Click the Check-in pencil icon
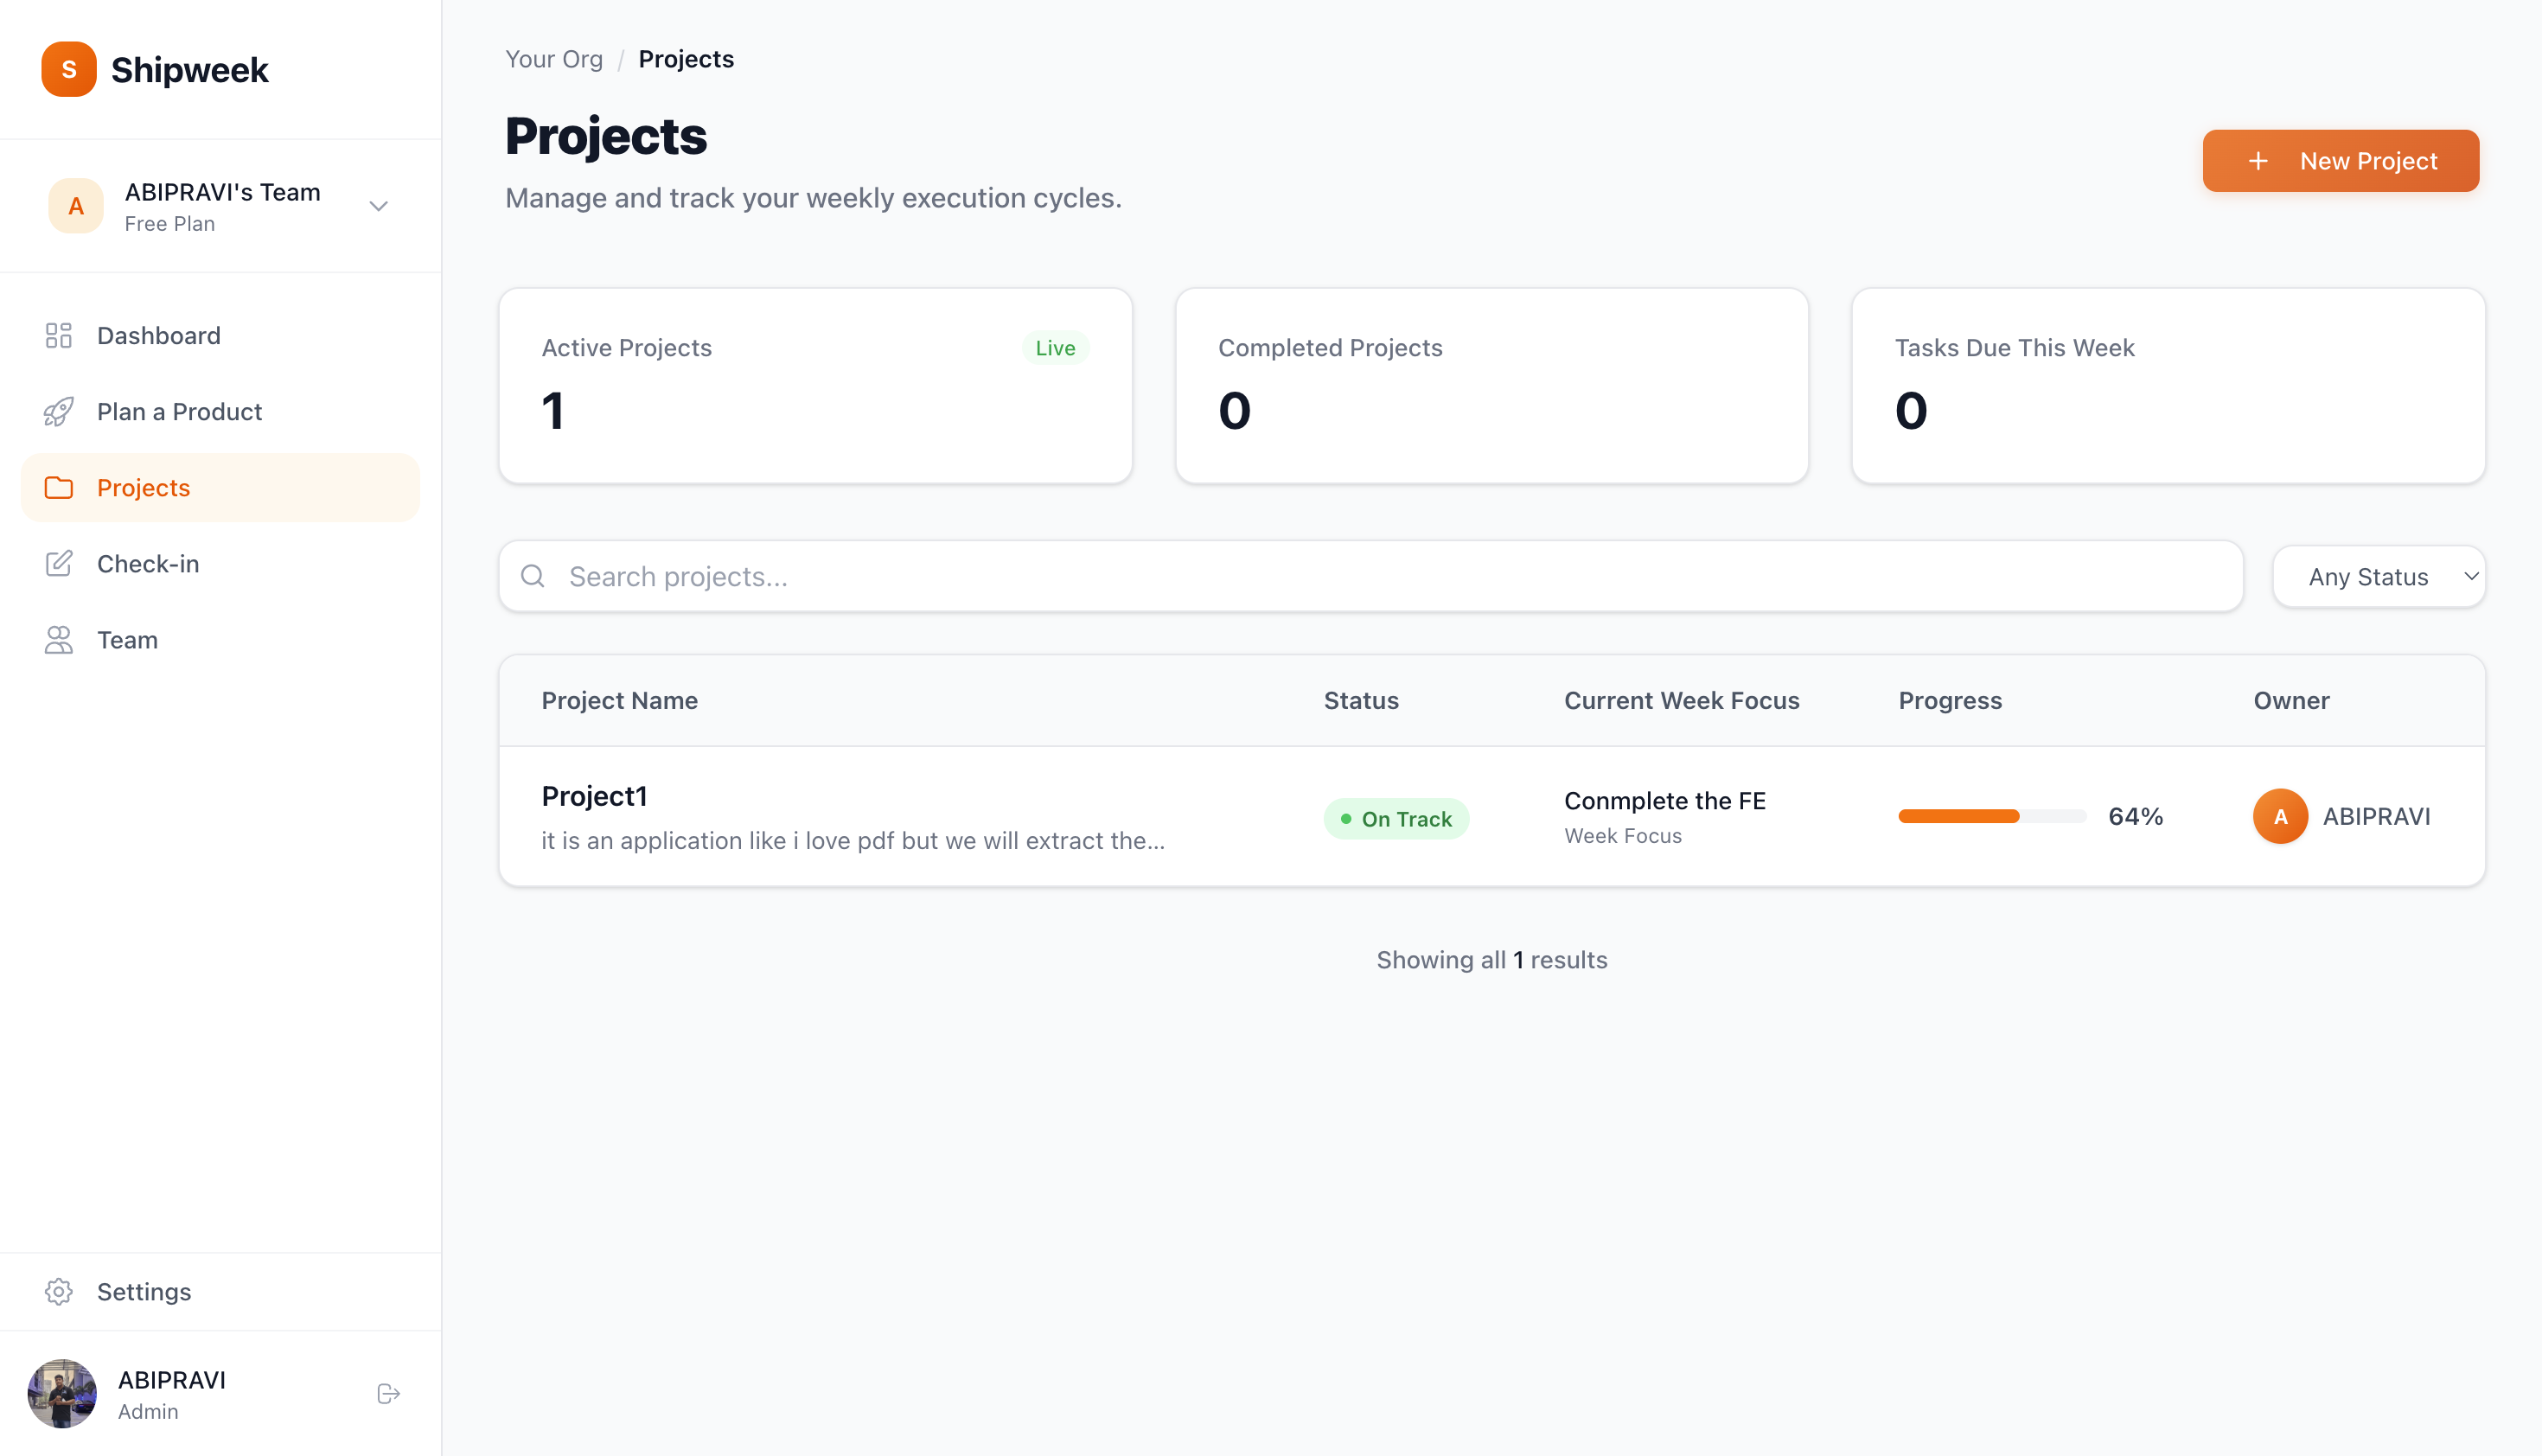The height and width of the screenshot is (1456, 2542). pos(59,563)
